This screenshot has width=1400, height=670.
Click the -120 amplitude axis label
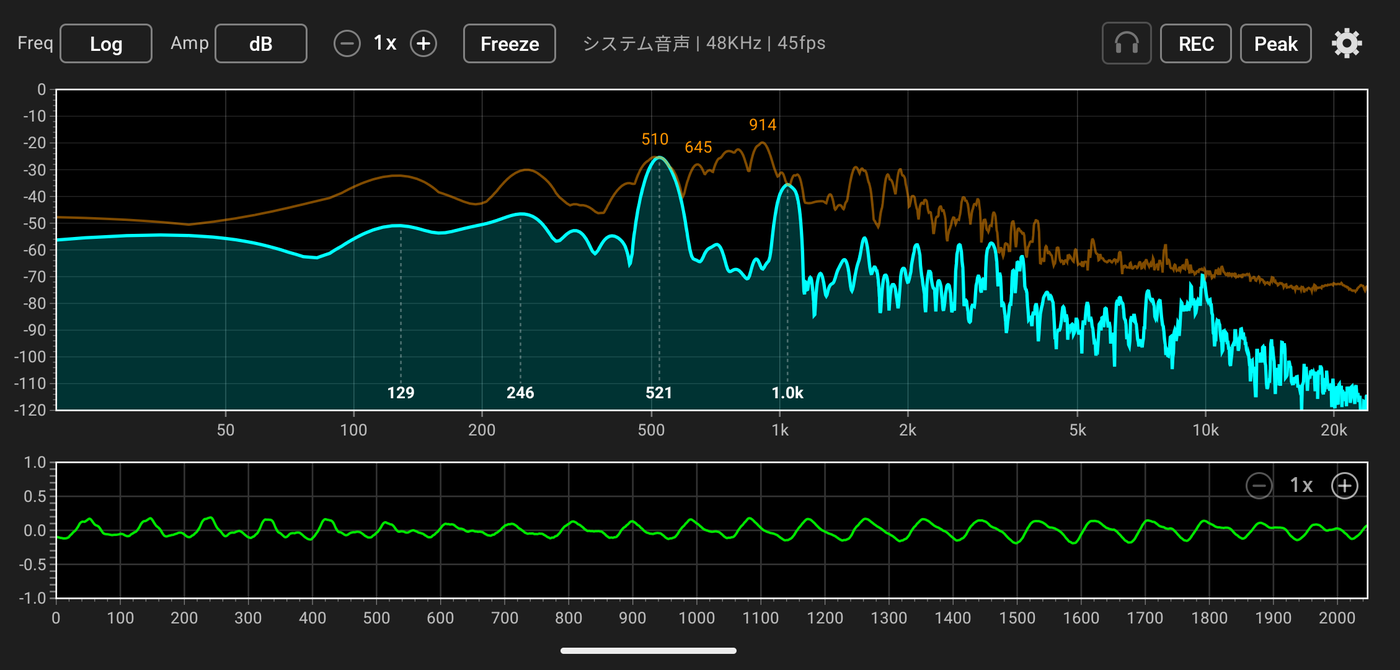[x=32, y=410]
